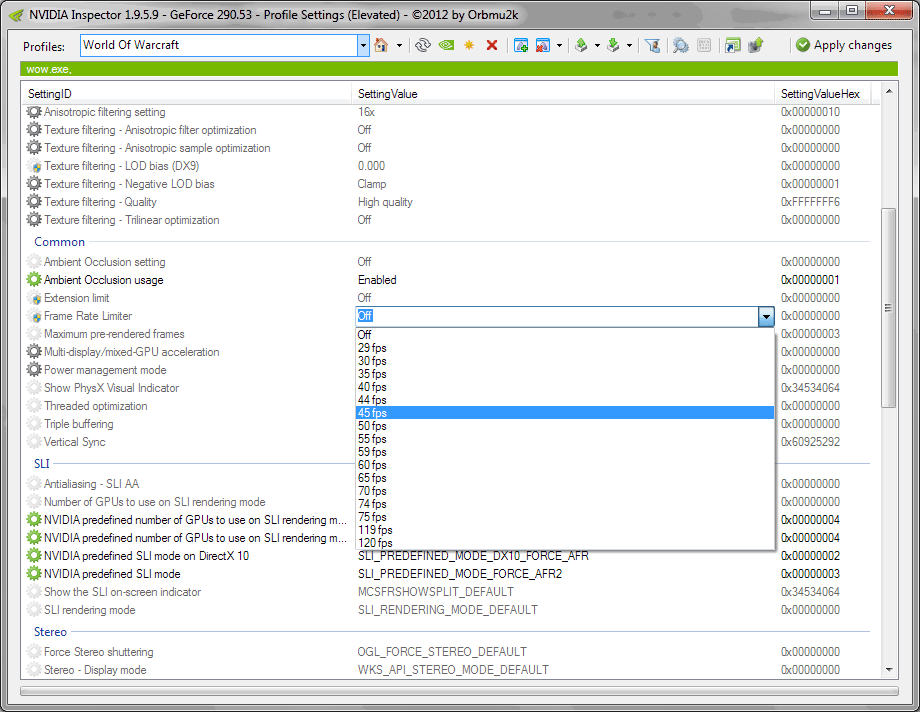This screenshot has width=920, height=712.
Task: Pick the highlighted 45 fps option
Action: tap(372, 413)
